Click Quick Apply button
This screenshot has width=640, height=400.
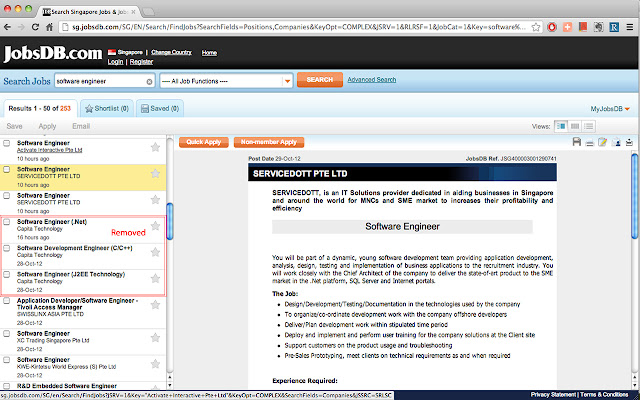[x=204, y=142]
